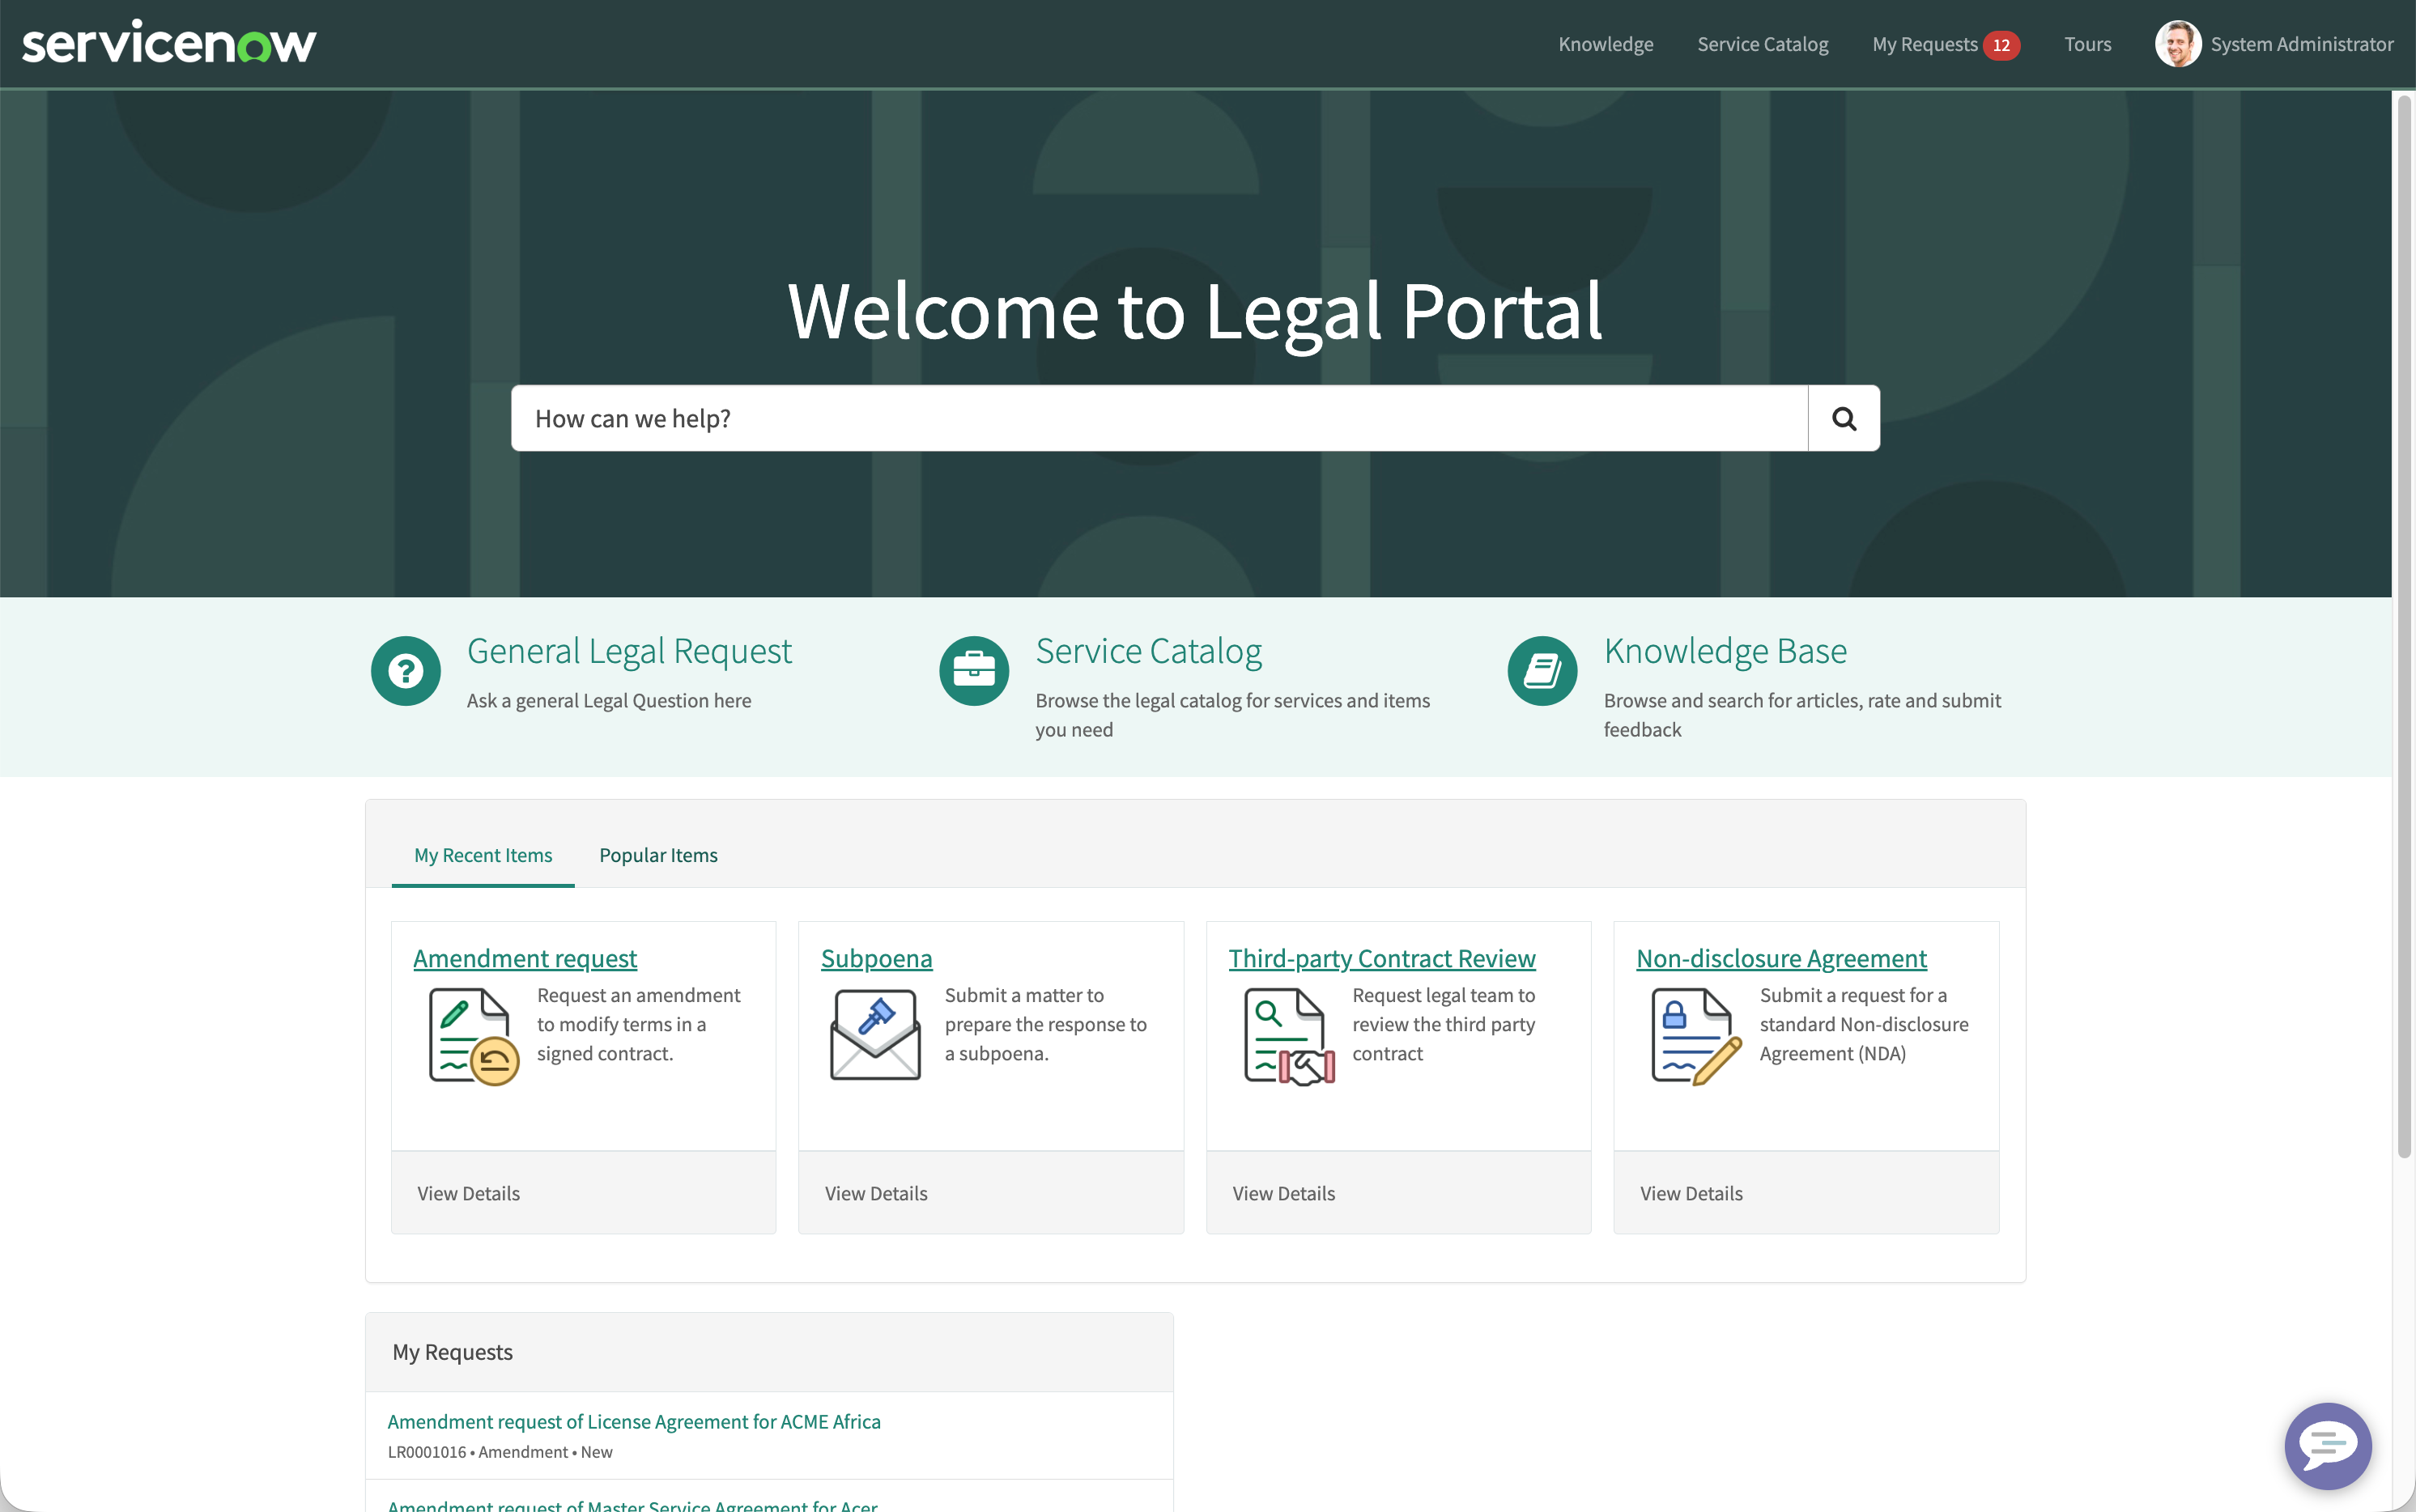Viewport: 2416px width, 1512px height.
Task: Click the magnifier search button
Action: 1844,418
